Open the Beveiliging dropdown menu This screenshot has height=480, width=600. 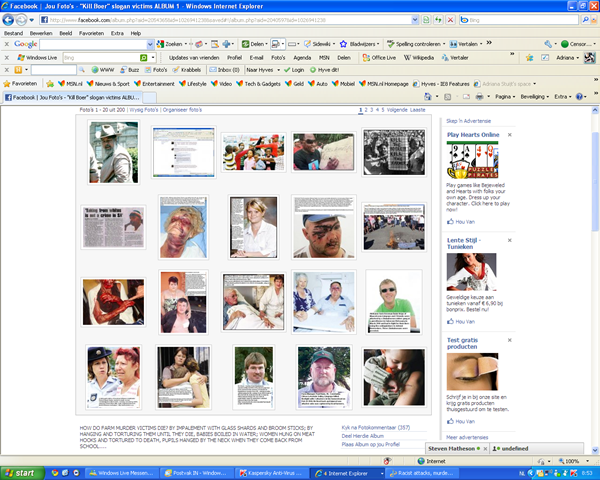click(x=535, y=96)
